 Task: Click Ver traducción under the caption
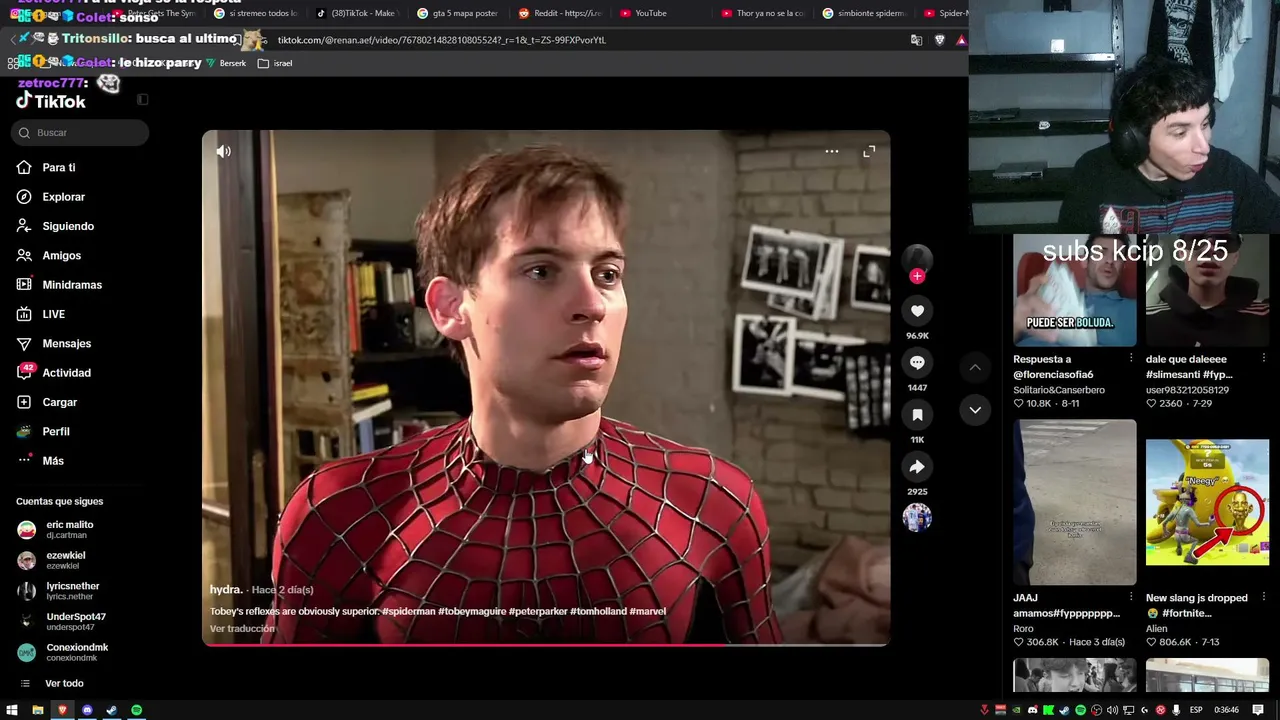click(242, 629)
